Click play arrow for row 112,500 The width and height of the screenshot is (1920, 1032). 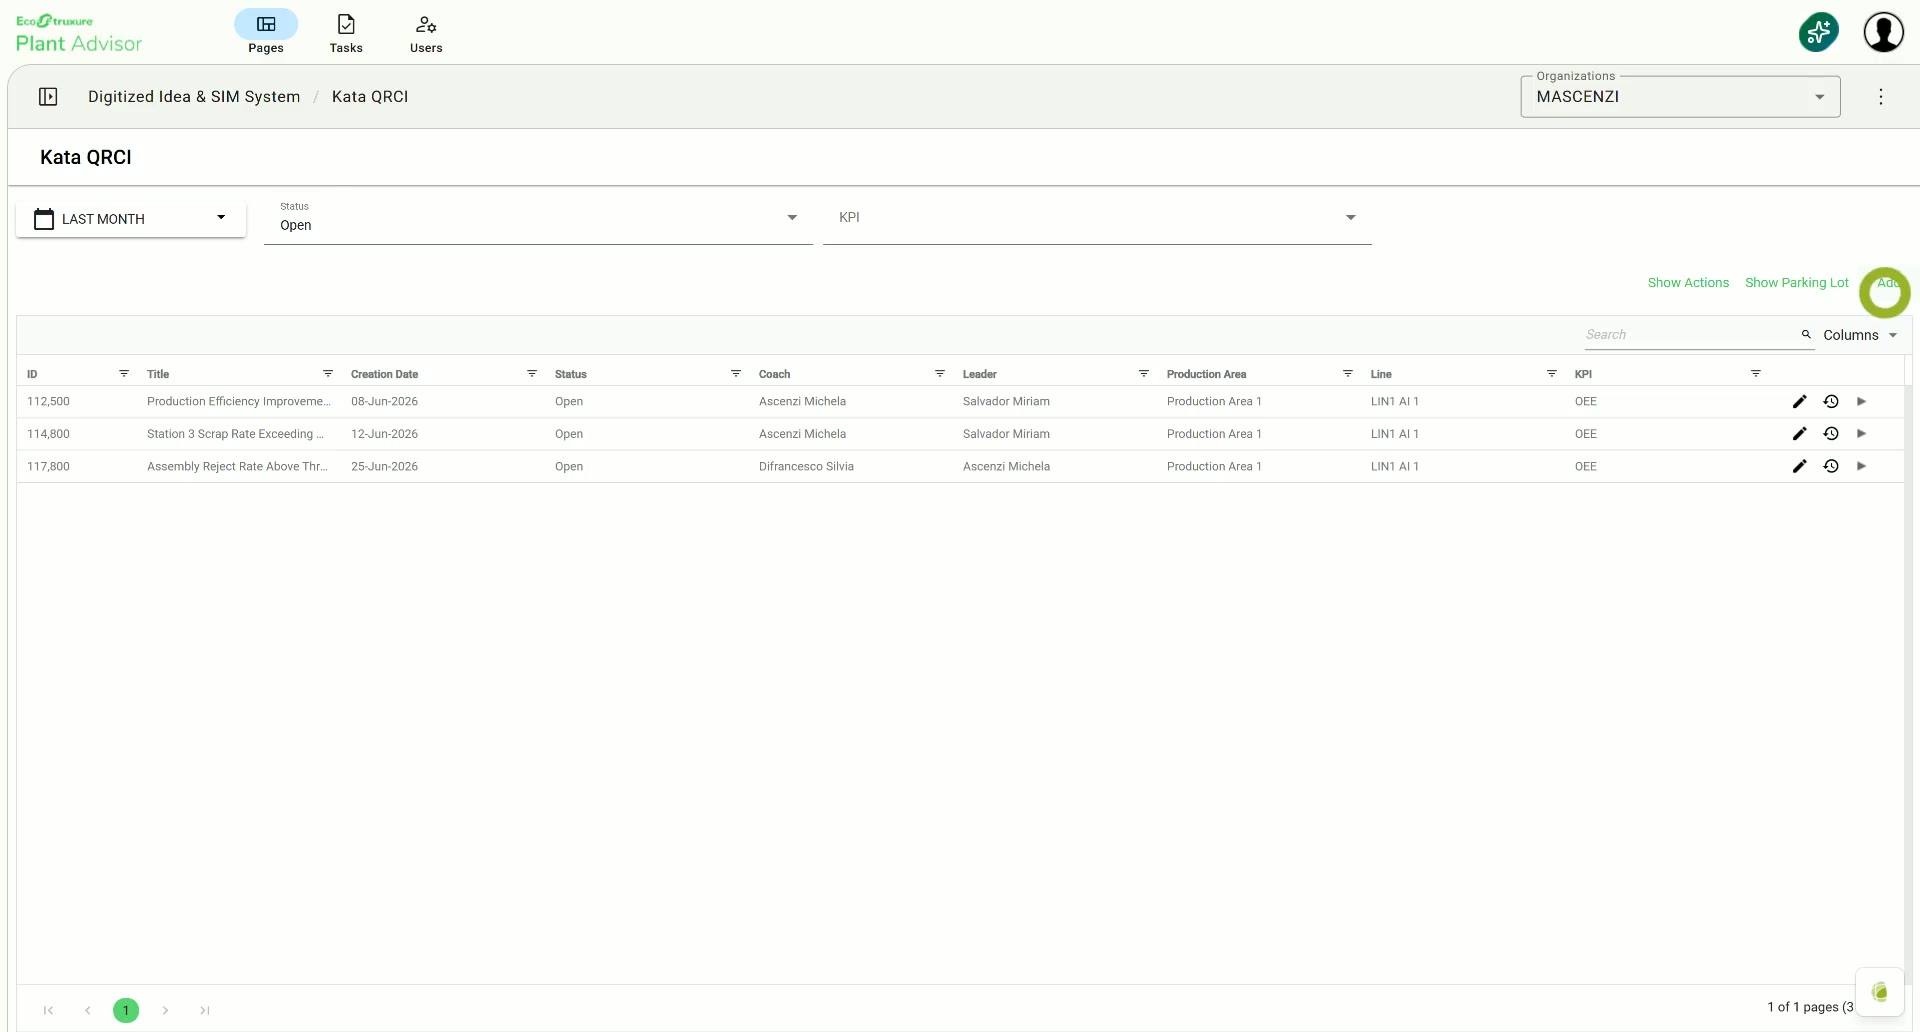(1861, 402)
